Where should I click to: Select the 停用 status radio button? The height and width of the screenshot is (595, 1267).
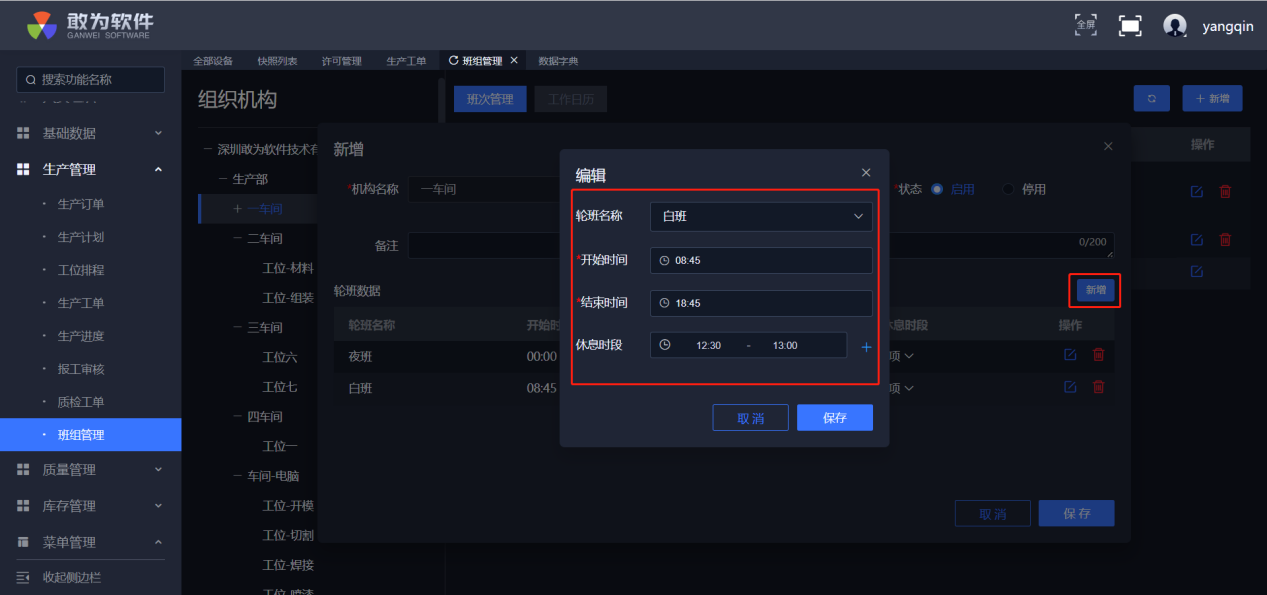click(1007, 189)
